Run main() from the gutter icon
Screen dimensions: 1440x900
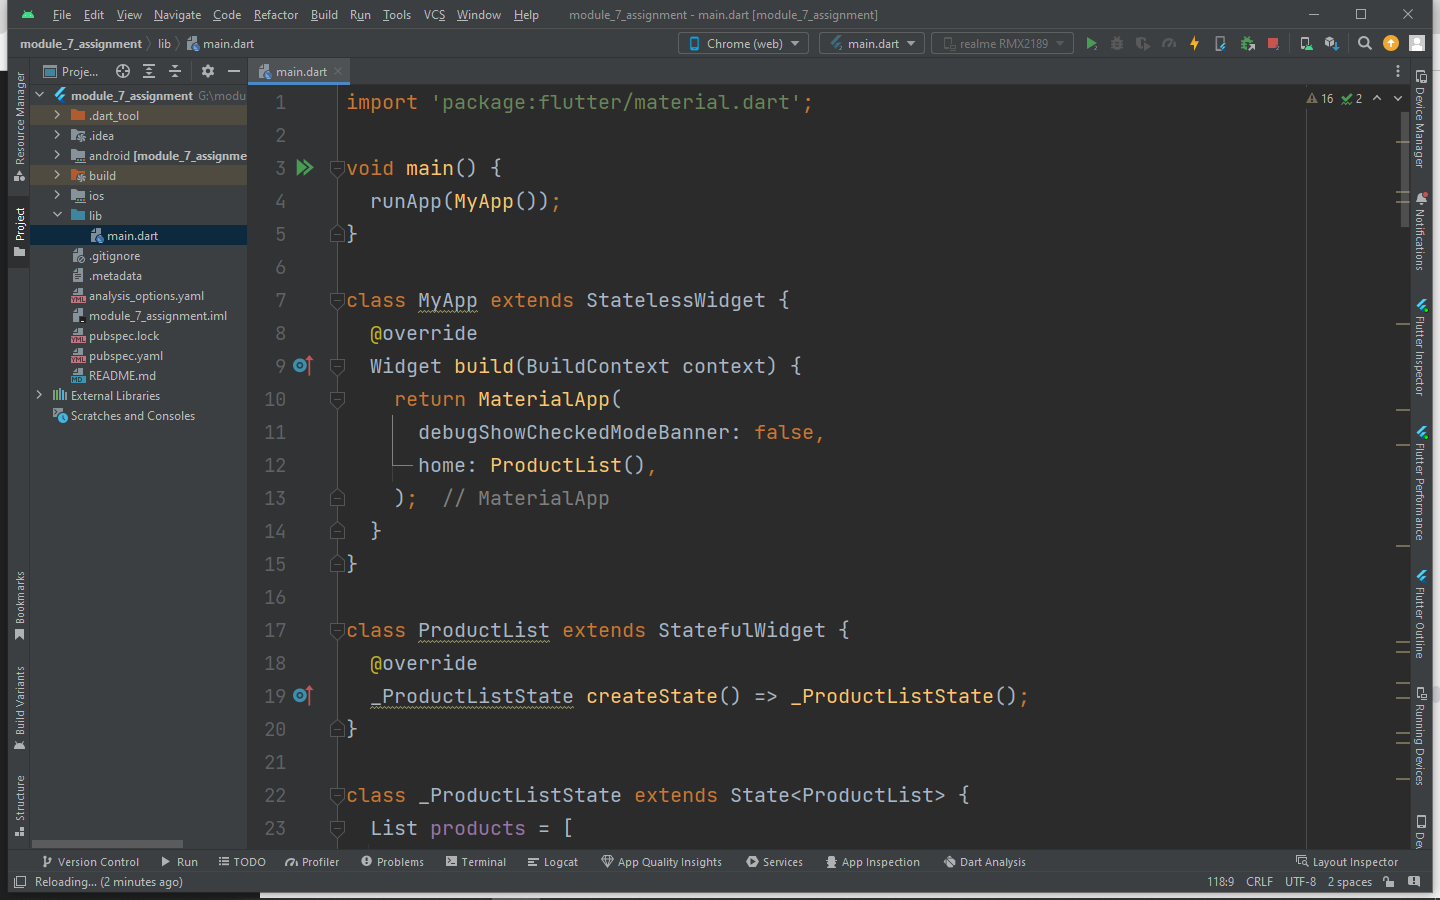point(305,167)
